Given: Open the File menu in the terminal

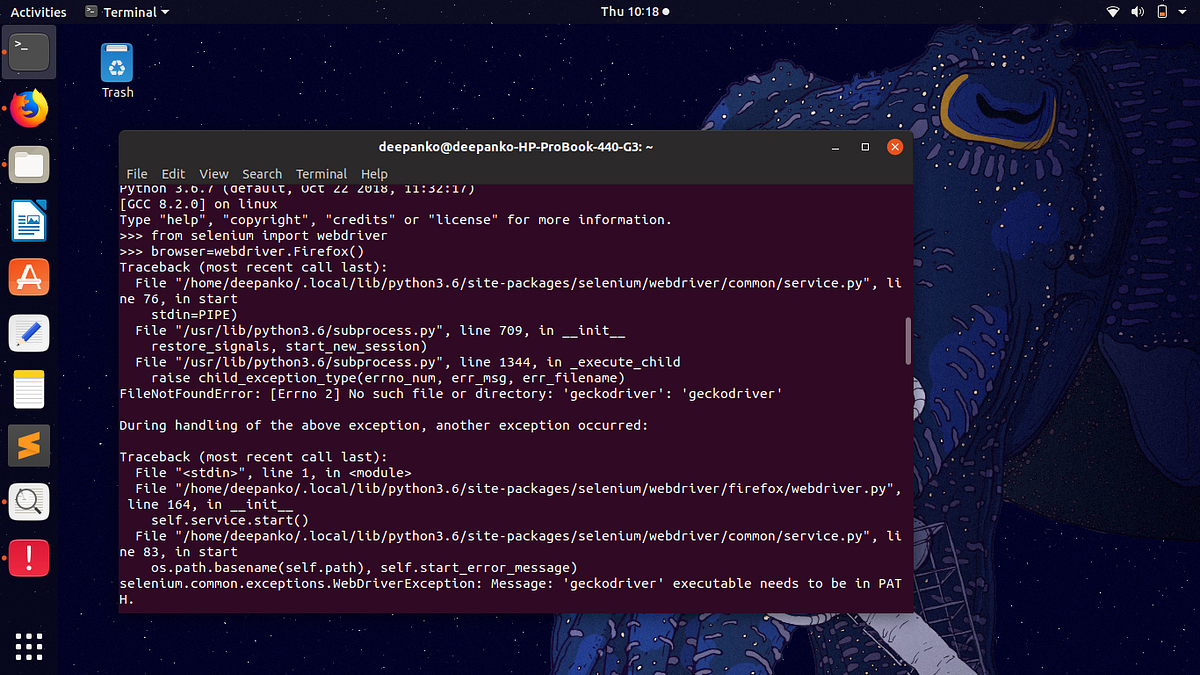Looking at the screenshot, I should click(x=136, y=173).
